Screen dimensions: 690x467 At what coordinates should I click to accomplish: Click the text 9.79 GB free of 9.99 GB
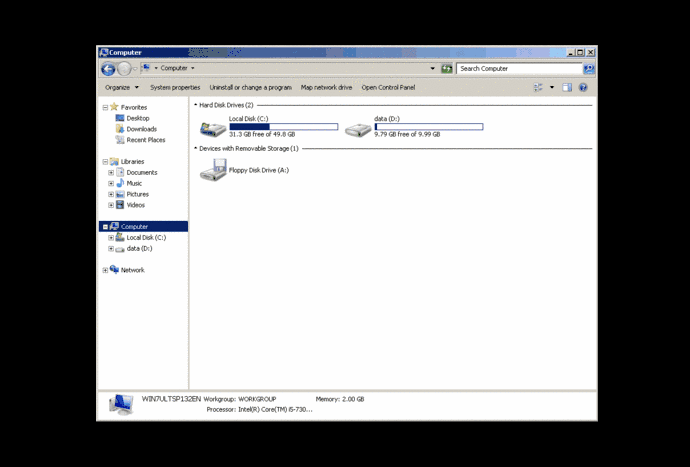[407, 134]
